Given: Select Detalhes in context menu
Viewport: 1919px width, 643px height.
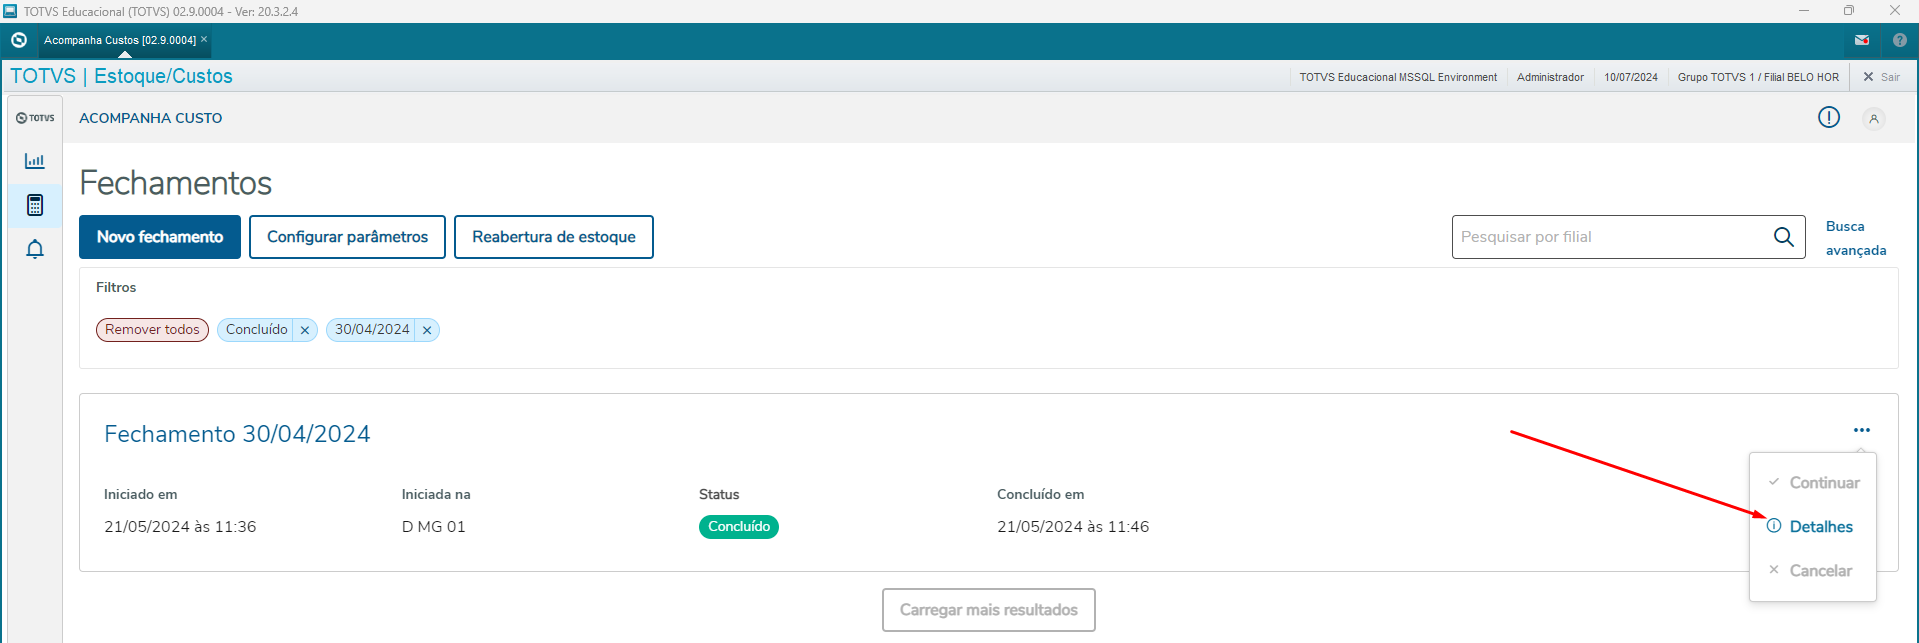Looking at the screenshot, I should [x=1813, y=527].
